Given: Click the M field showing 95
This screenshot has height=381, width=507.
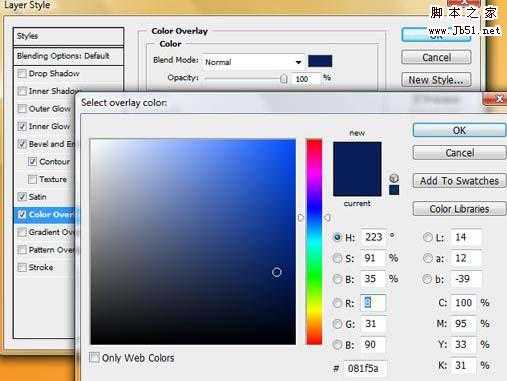Looking at the screenshot, I should [x=464, y=323].
